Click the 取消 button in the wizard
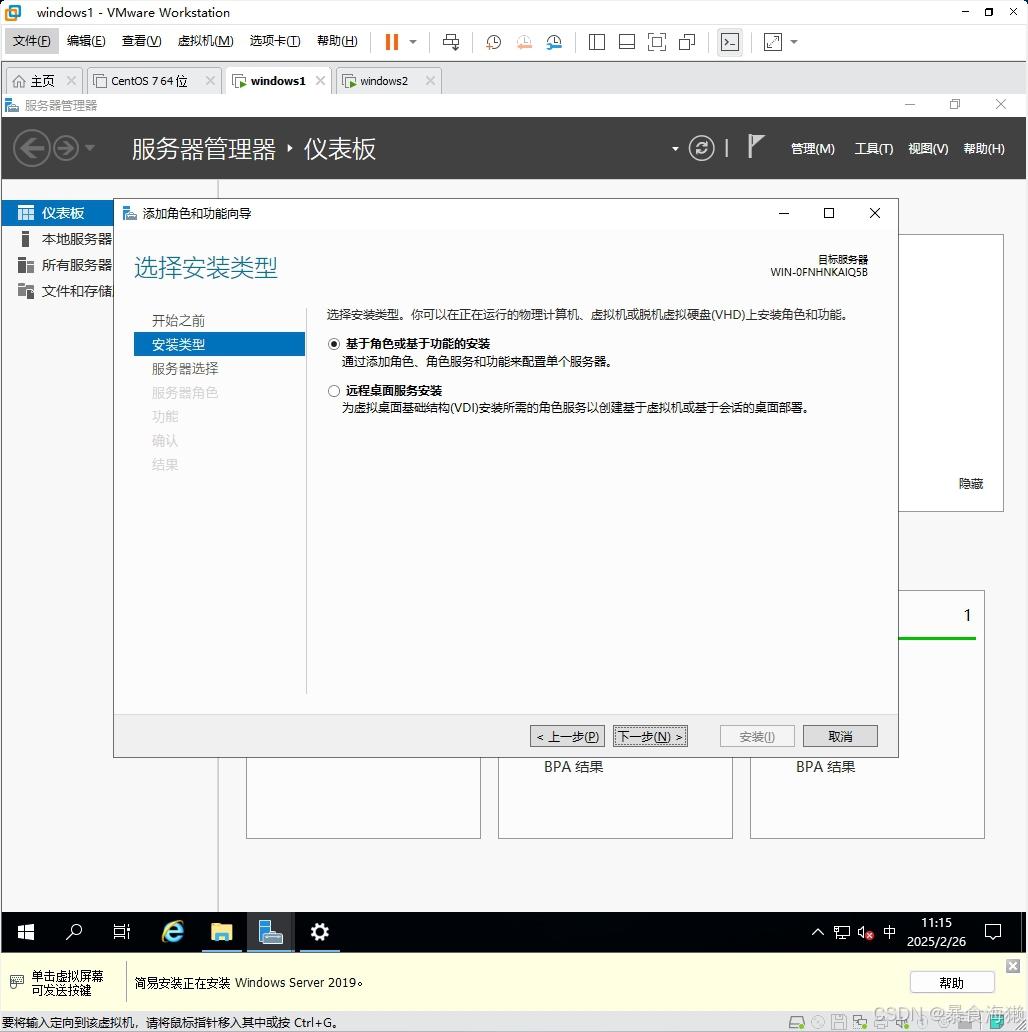This screenshot has height=1032, width=1028. click(x=840, y=736)
